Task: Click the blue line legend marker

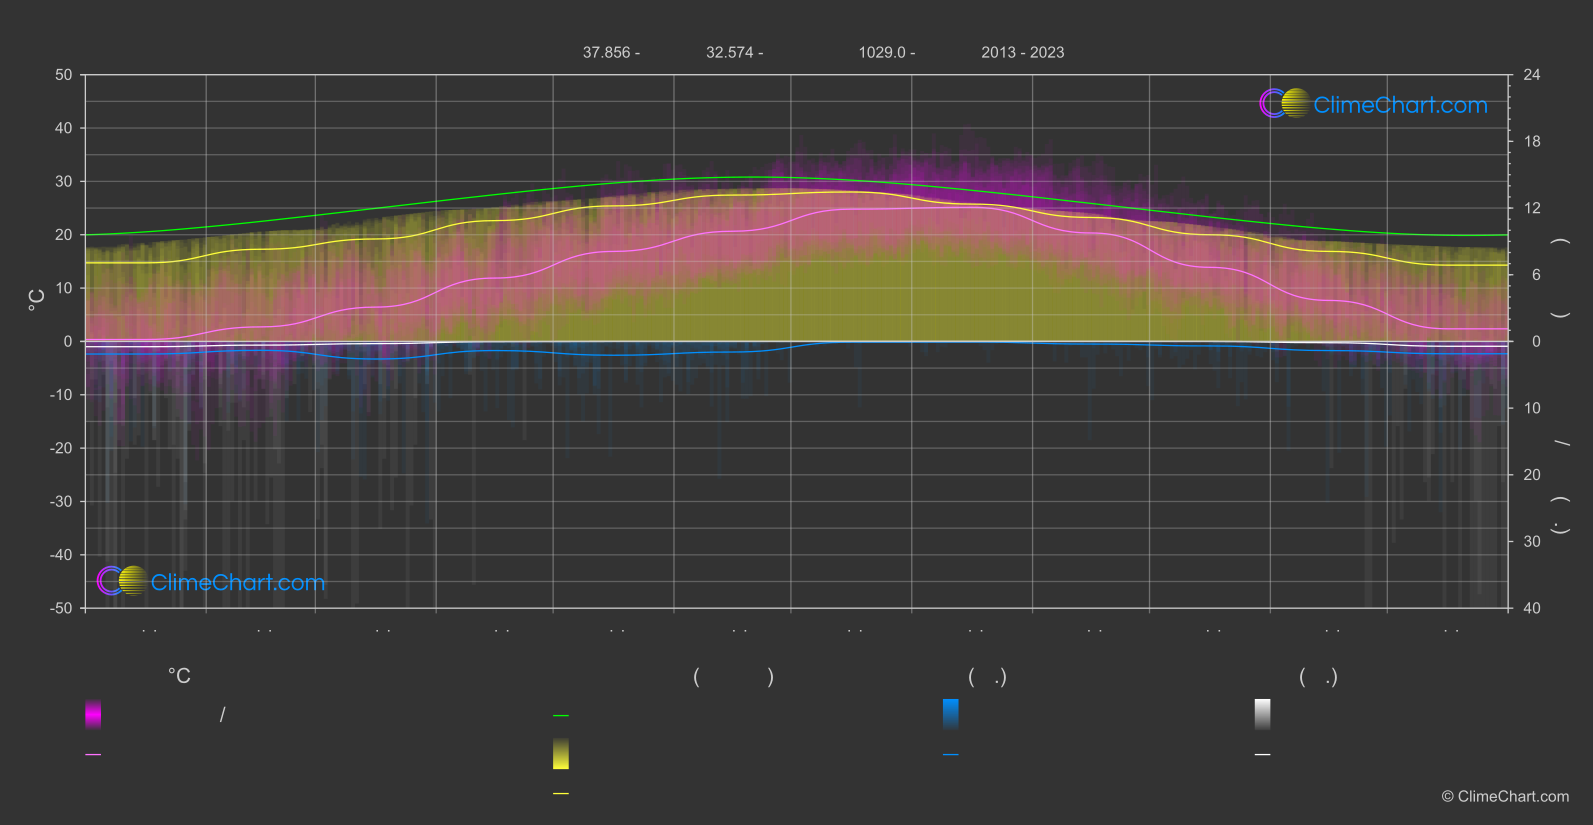Action: 951,755
